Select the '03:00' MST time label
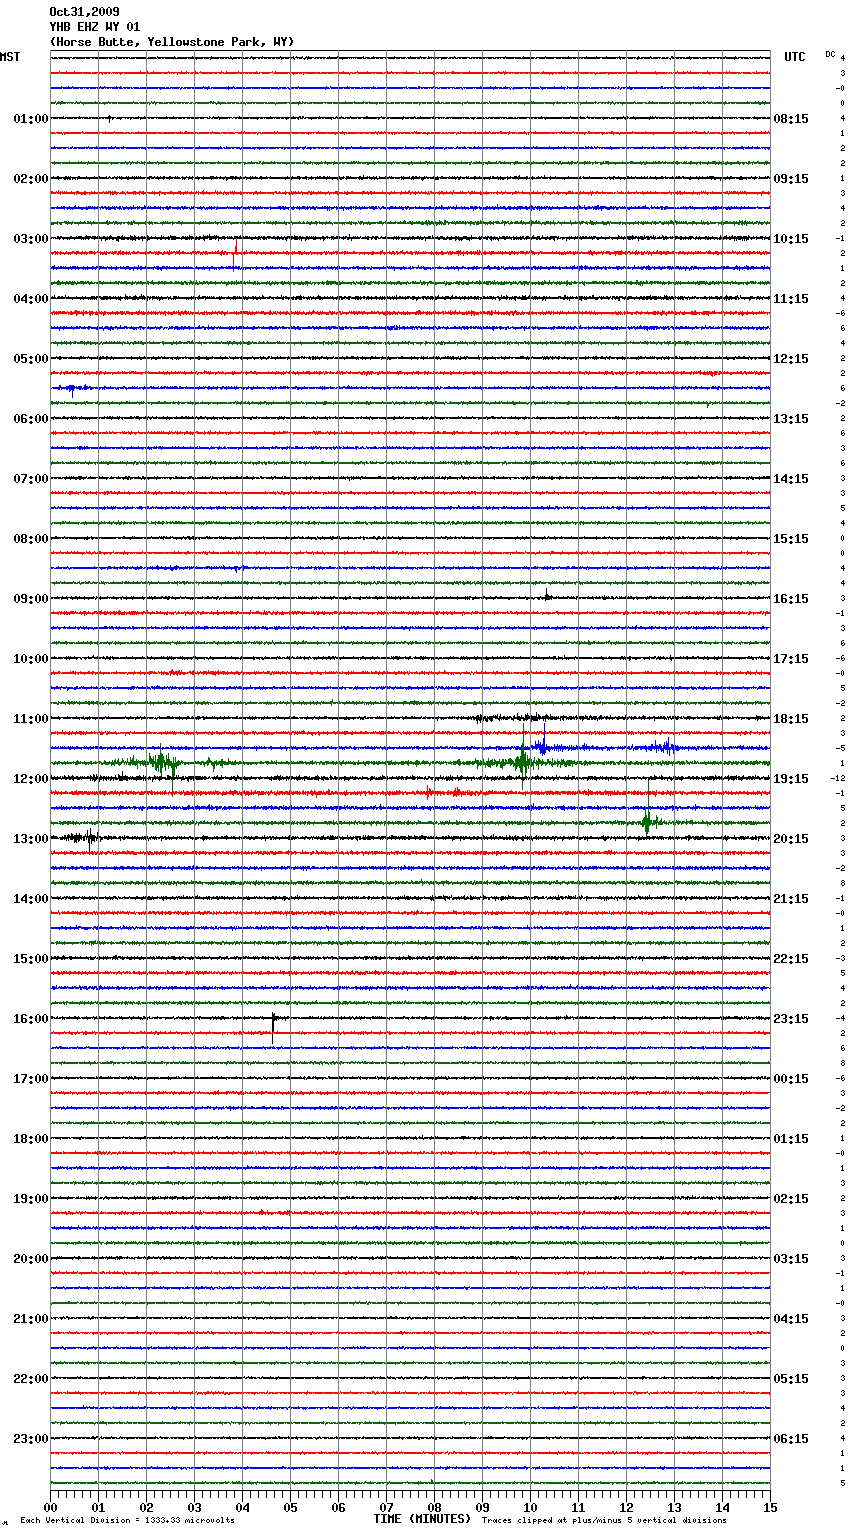 click(31, 239)
